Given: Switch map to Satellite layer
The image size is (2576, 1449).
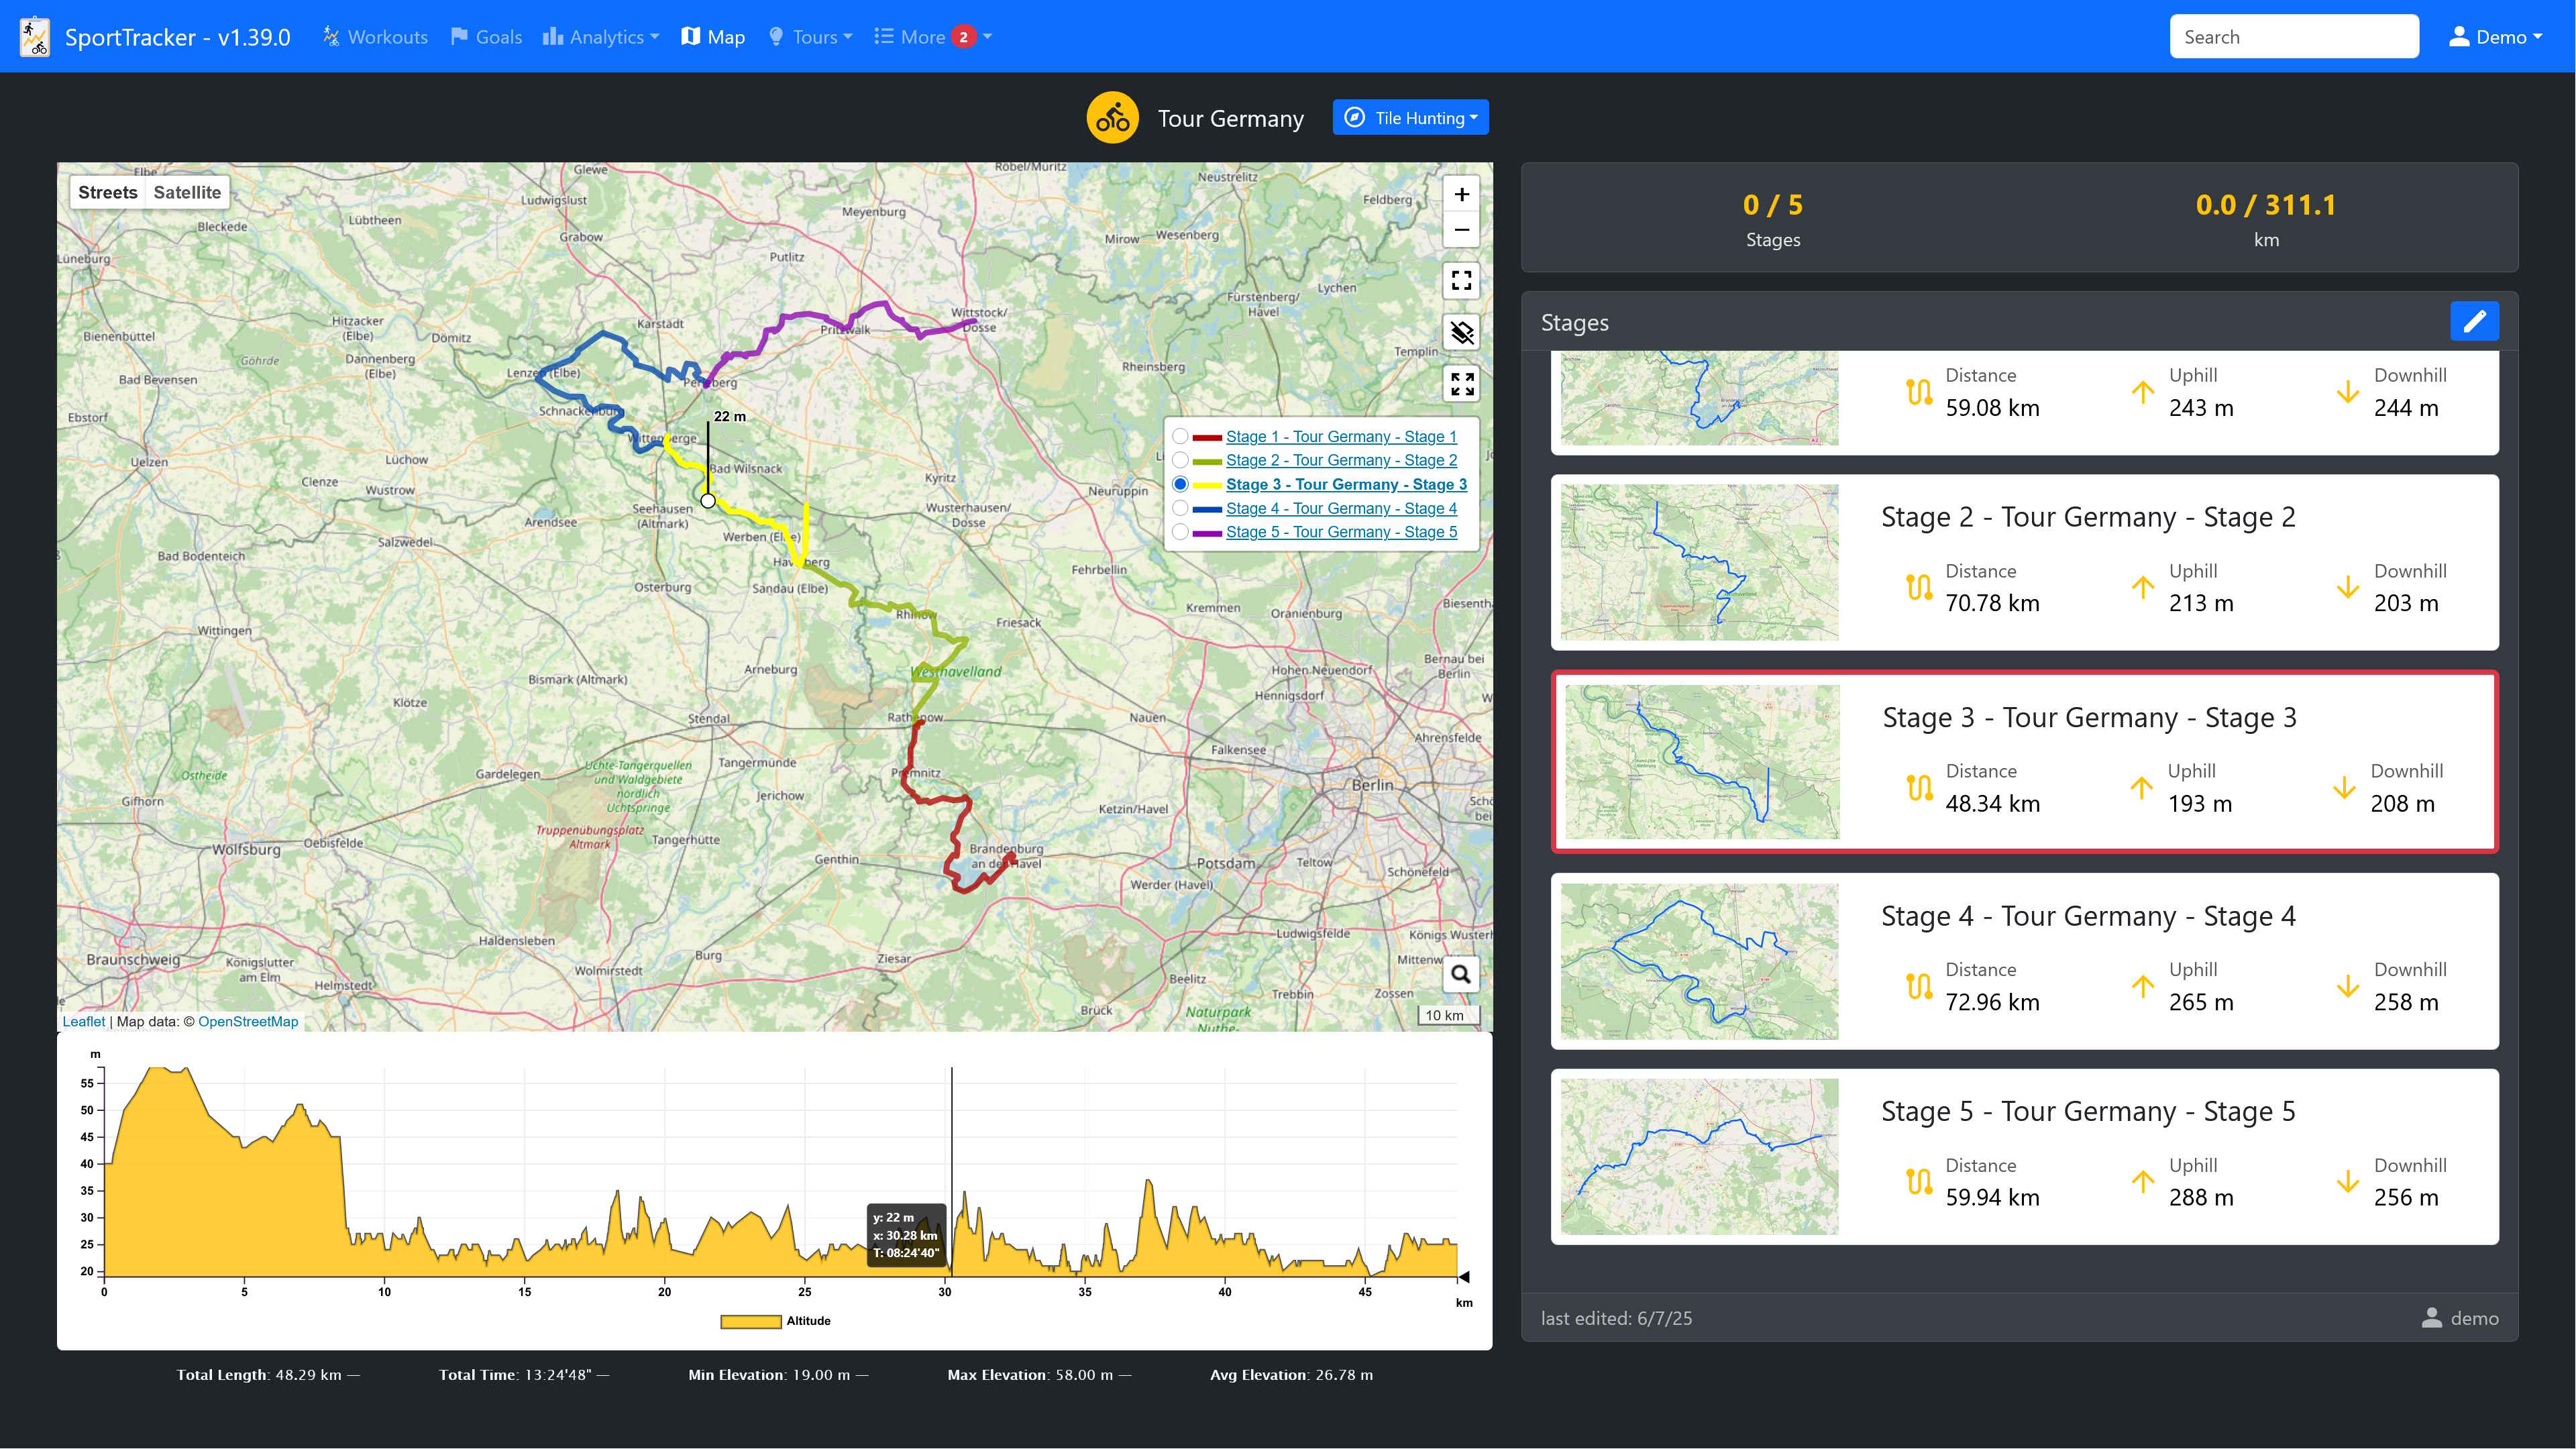Looking at the screenshot, I should point(187,192).
